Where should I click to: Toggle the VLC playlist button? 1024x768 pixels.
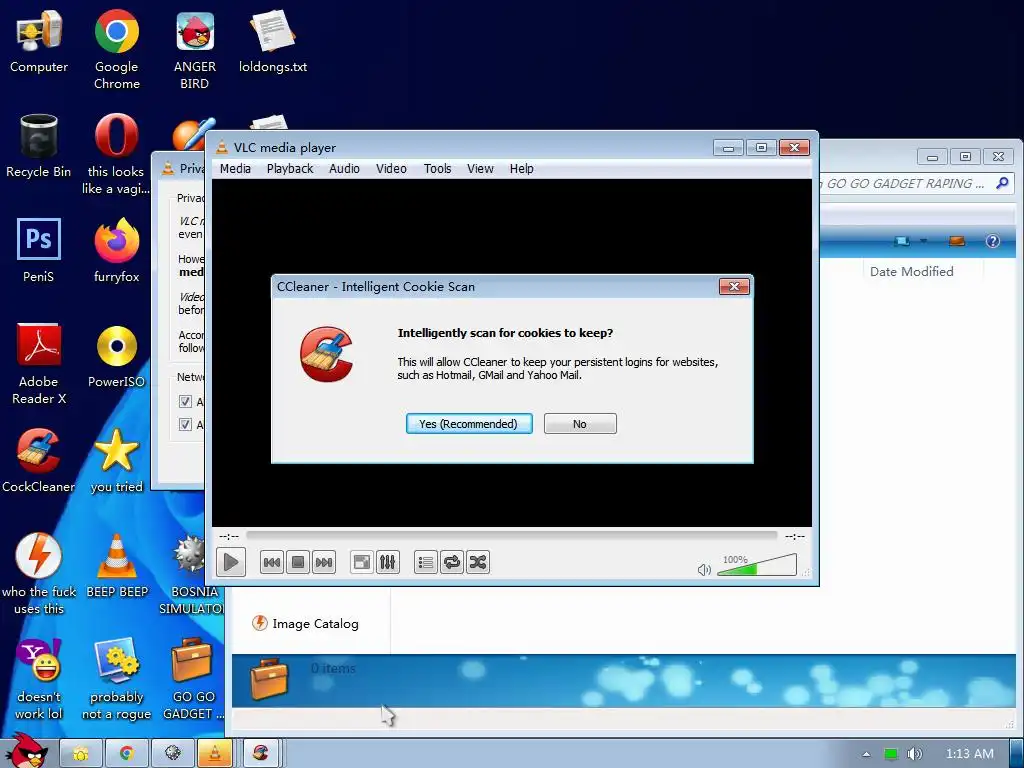(426, 562)
